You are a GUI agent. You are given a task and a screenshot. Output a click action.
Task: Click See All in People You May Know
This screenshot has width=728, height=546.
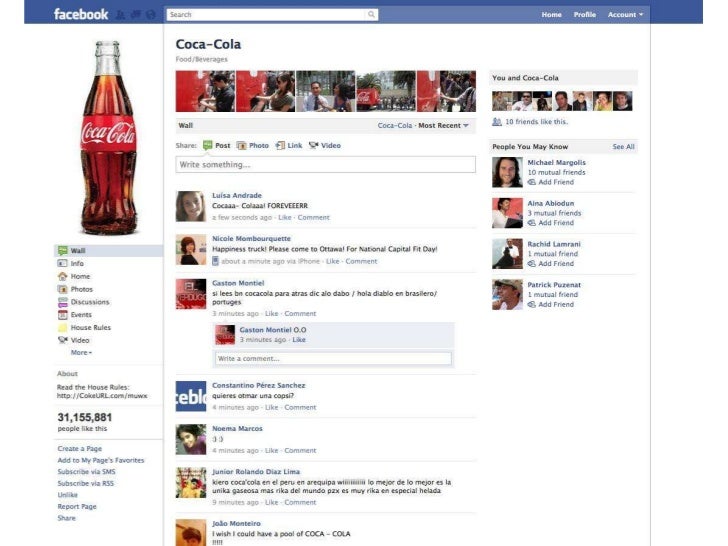623,147
